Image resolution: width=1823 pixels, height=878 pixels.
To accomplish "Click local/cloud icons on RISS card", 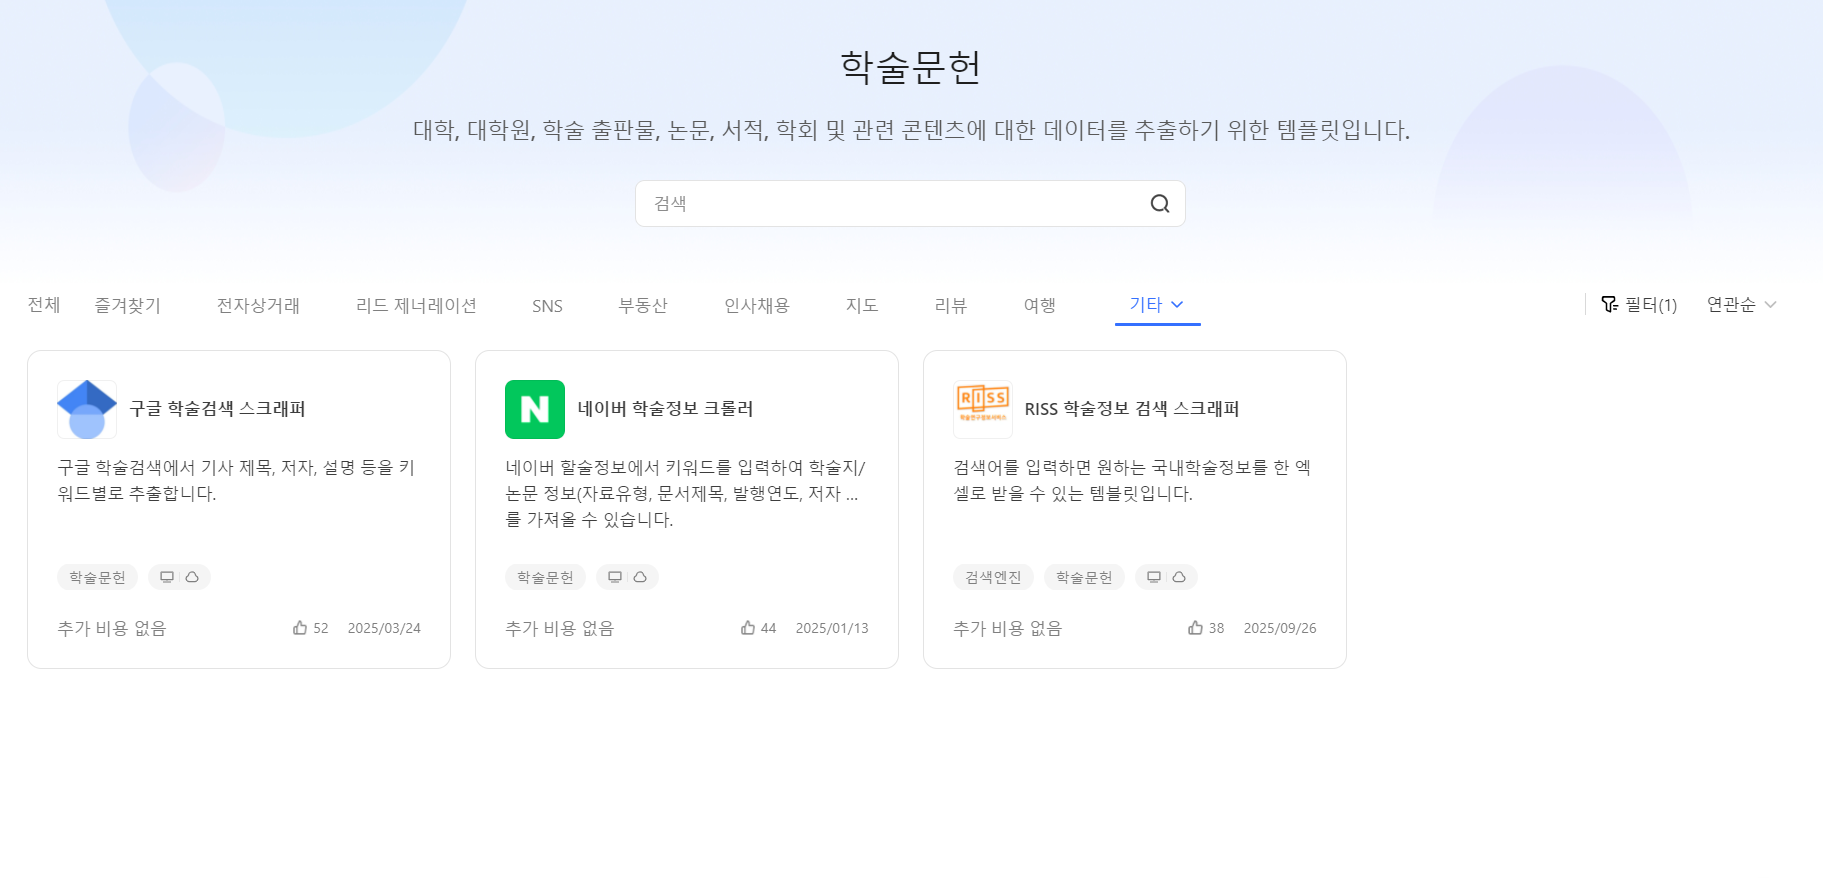I will click(x=1166, y=577).
